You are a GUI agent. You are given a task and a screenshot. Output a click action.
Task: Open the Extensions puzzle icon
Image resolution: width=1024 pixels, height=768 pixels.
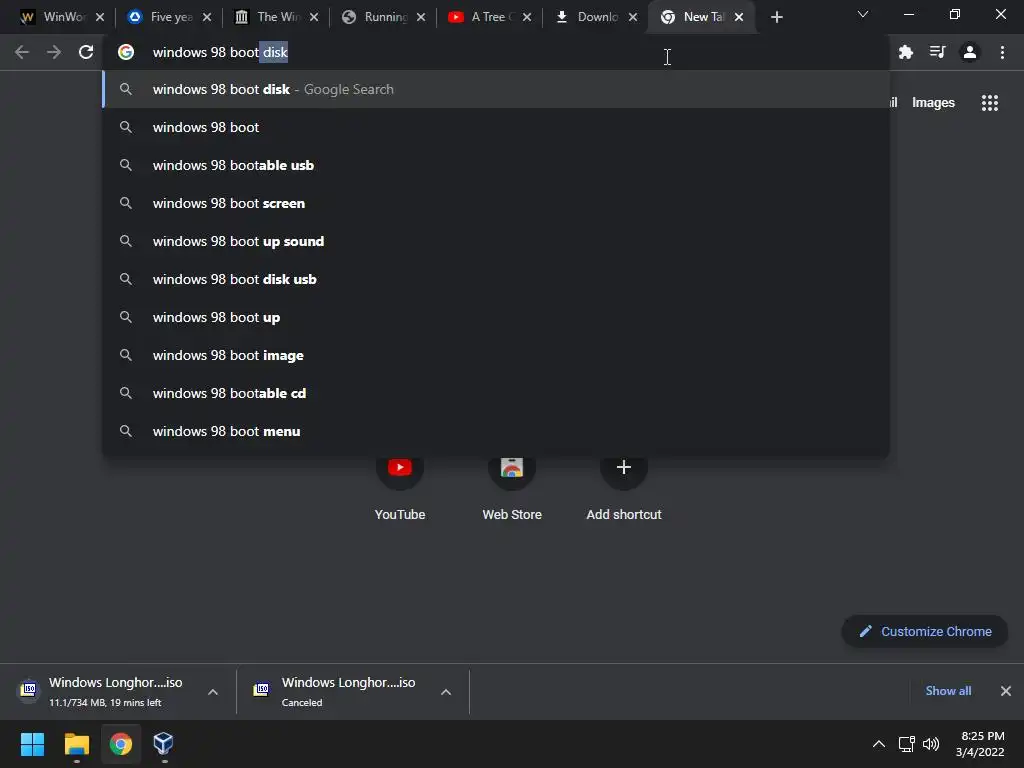(x=905, y=52)
